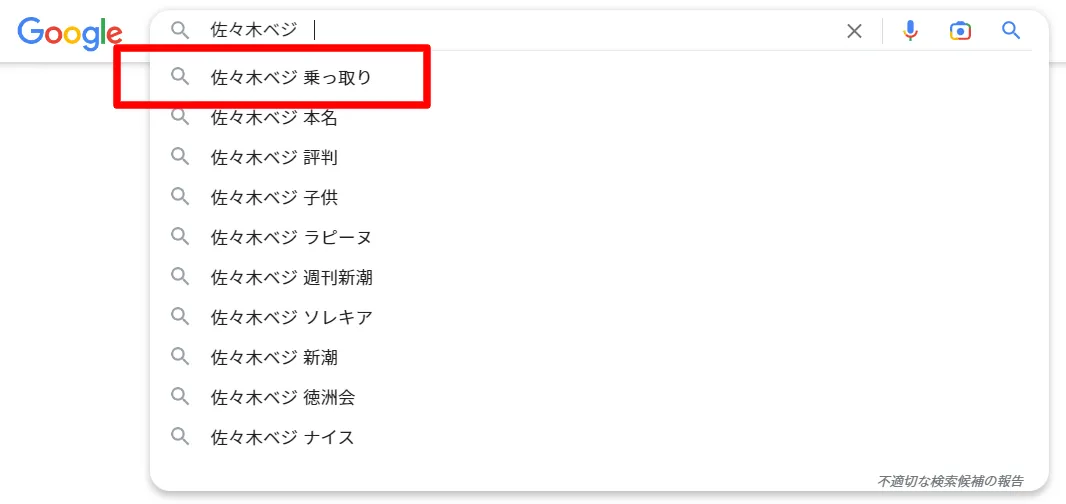Select suggestion 佐々木ベジ 乗っ取り
Image resolution: width=1066 pixels, height=504 pixels.
point(598,78)
